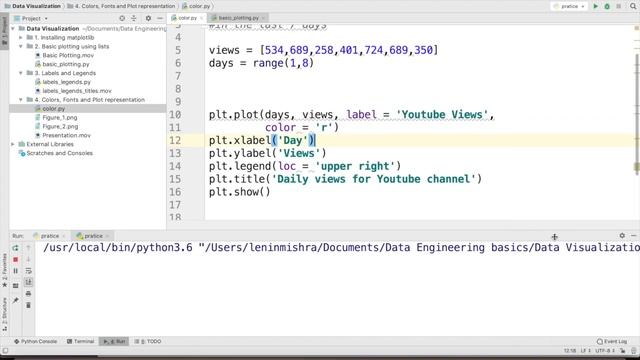Click line number 10 in editor gutter

[175, 115]
